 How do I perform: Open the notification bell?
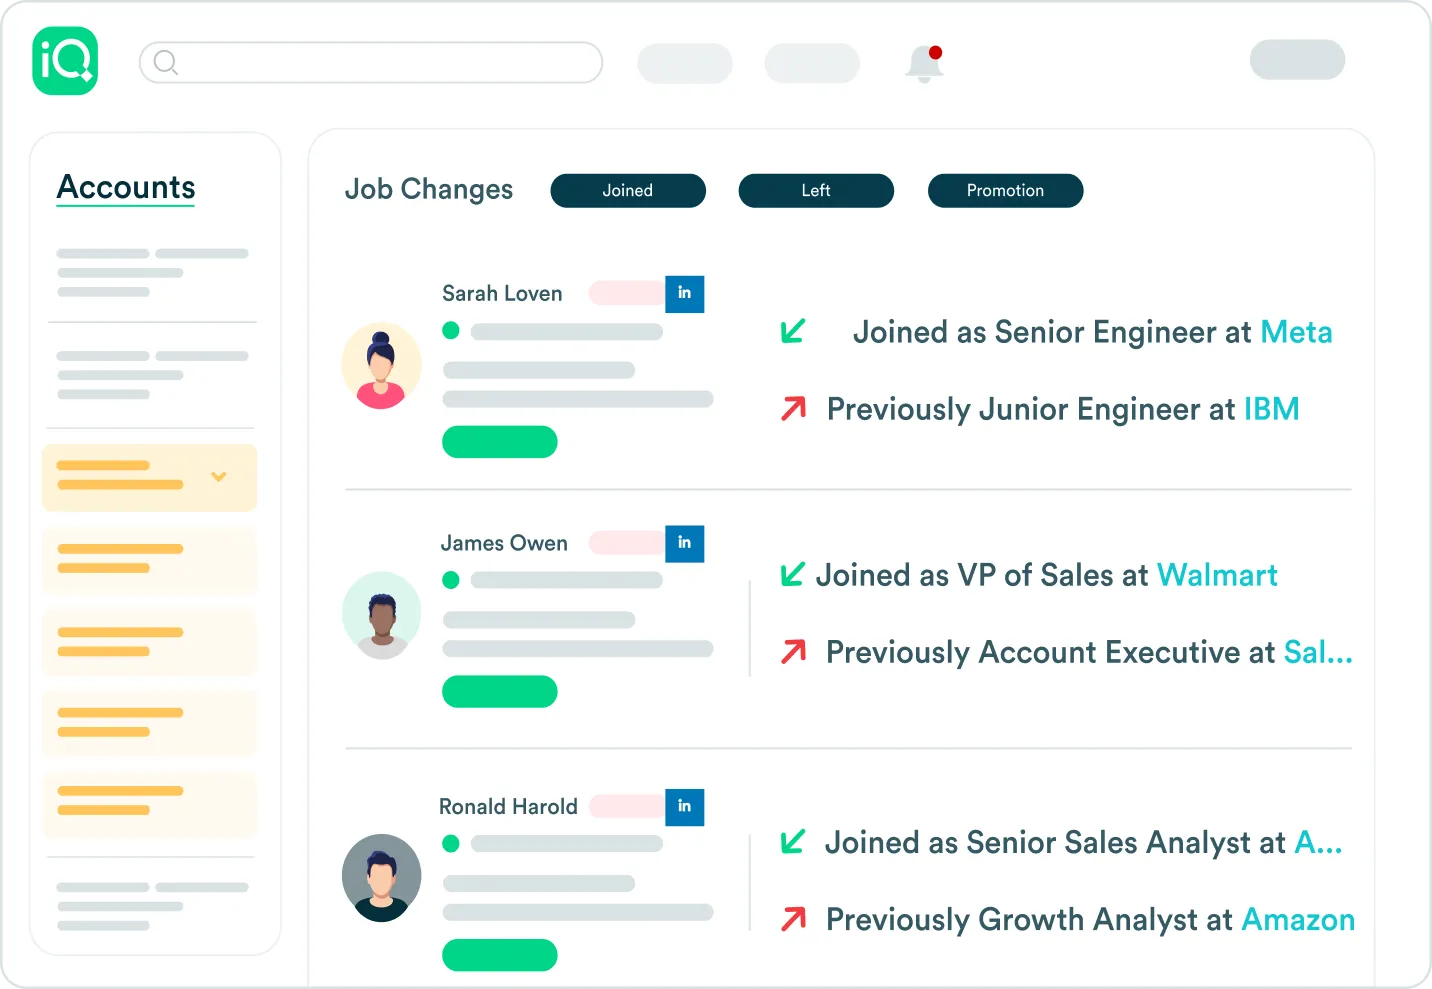(x=924, y=64)
